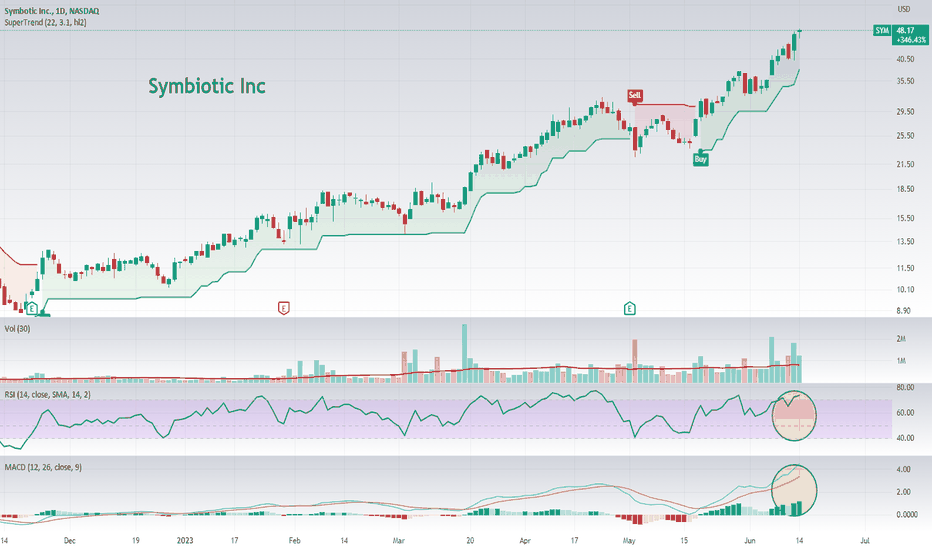Click the 29.50 price axis label
This screenshot has height=550, width=932.
tap(905, 111)
